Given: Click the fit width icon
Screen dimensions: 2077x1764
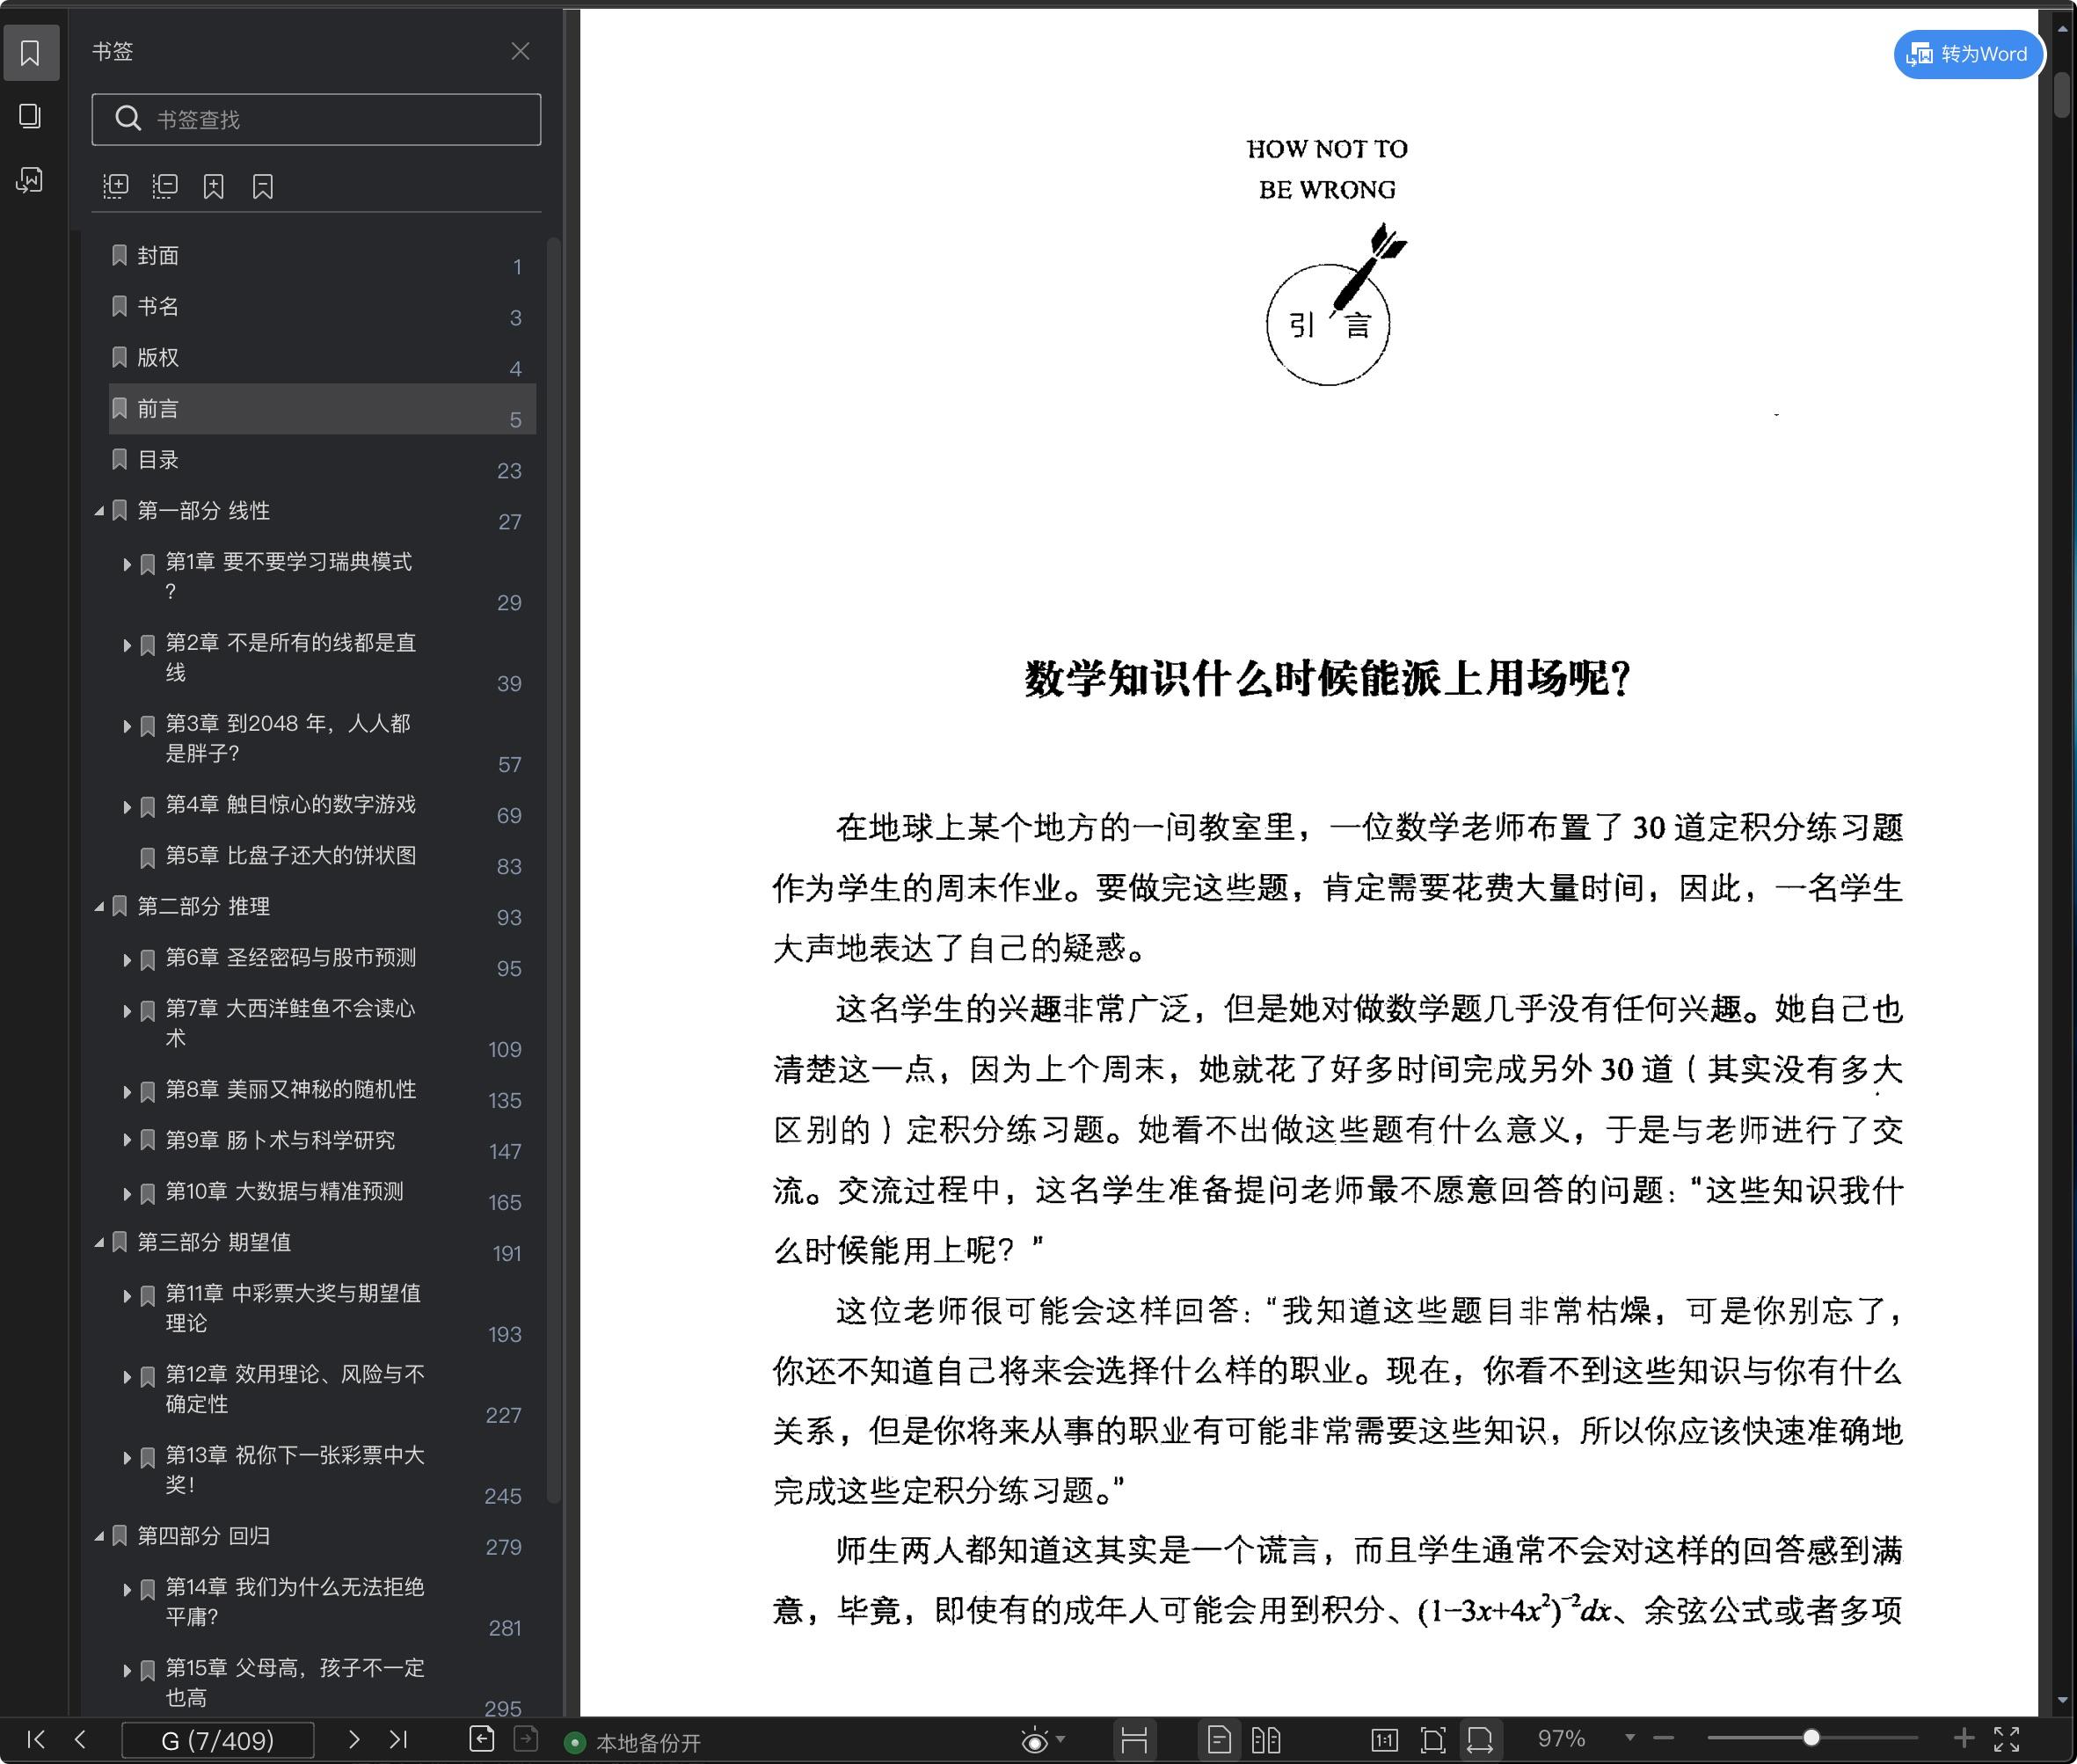Looking at the screenshot, I should [x=1480, y=1741].
